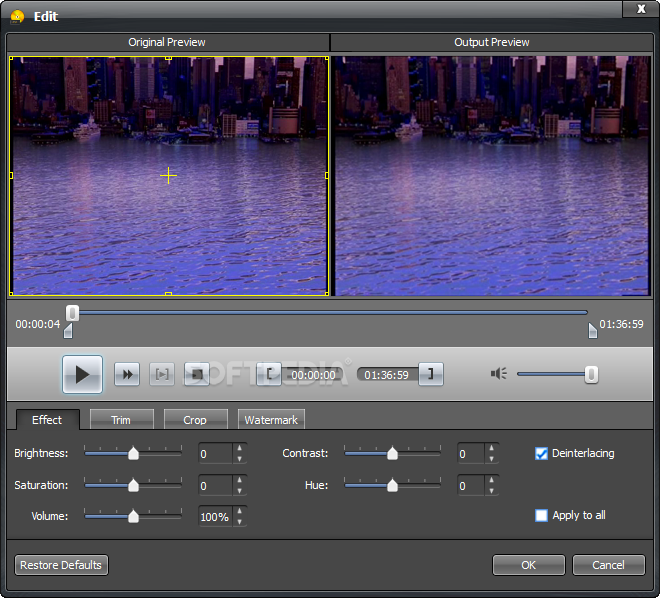
Task: Stop video playback
Action: pos(198,375)
